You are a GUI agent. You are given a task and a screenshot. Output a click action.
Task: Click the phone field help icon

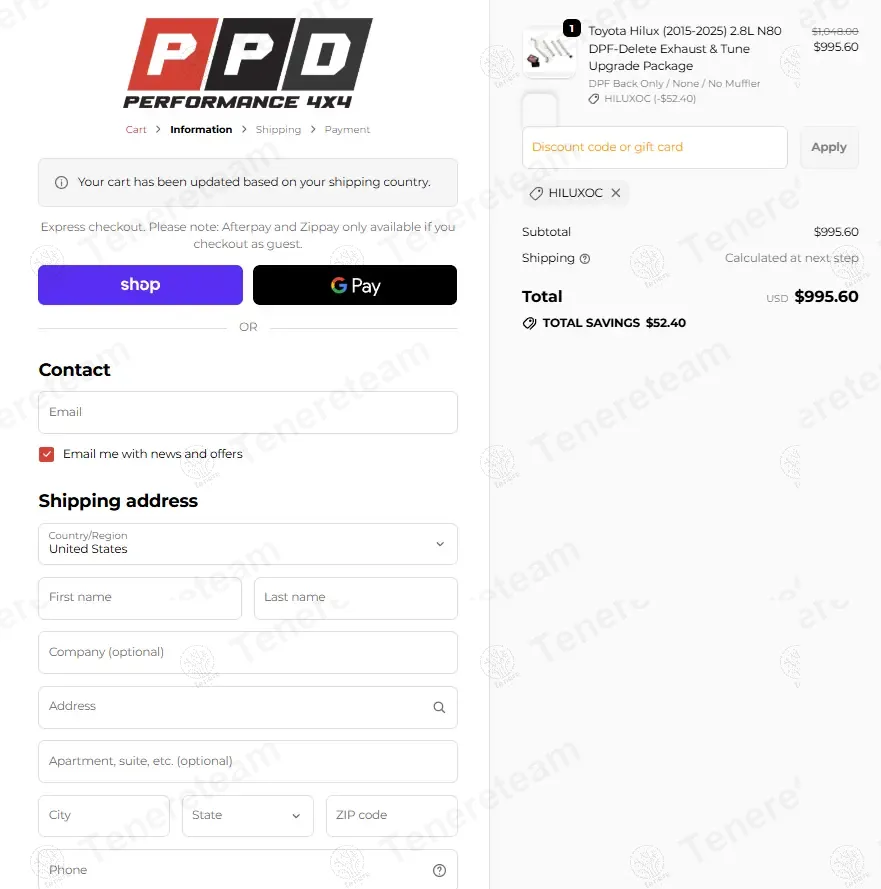click(439, 870)
